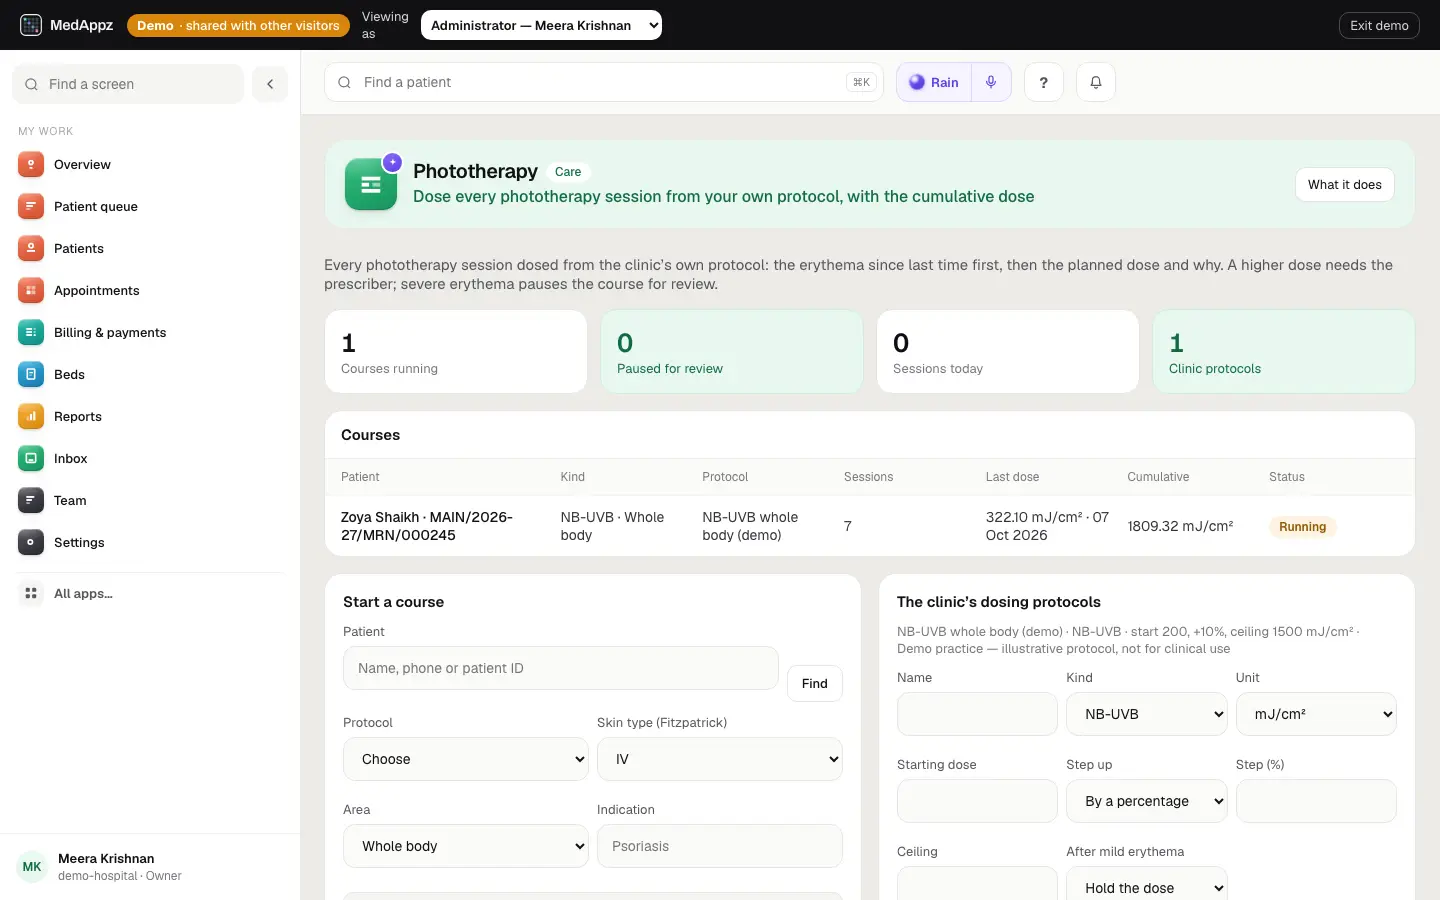Open the Unit mJ/cm² dropdown
This screenshot has height=900, width=1440.
1316,714
